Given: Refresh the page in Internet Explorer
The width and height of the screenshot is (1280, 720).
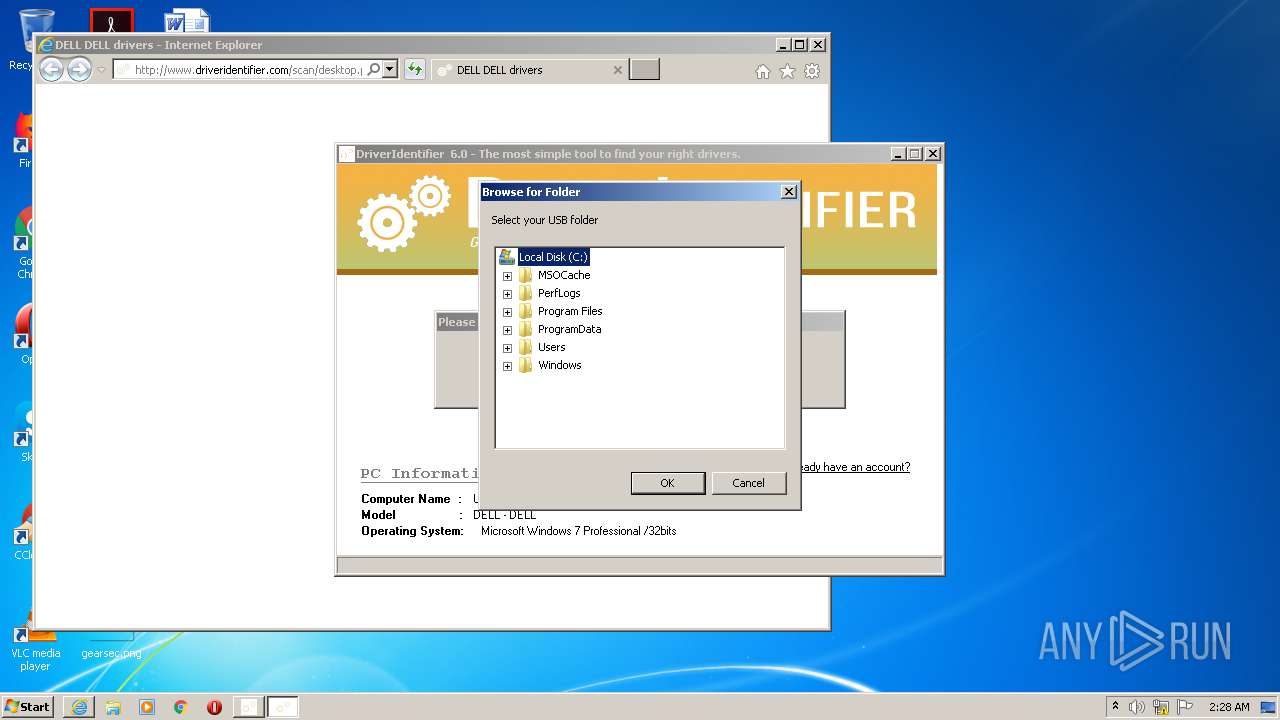Looking at the screenshot, I should (414, 70).
